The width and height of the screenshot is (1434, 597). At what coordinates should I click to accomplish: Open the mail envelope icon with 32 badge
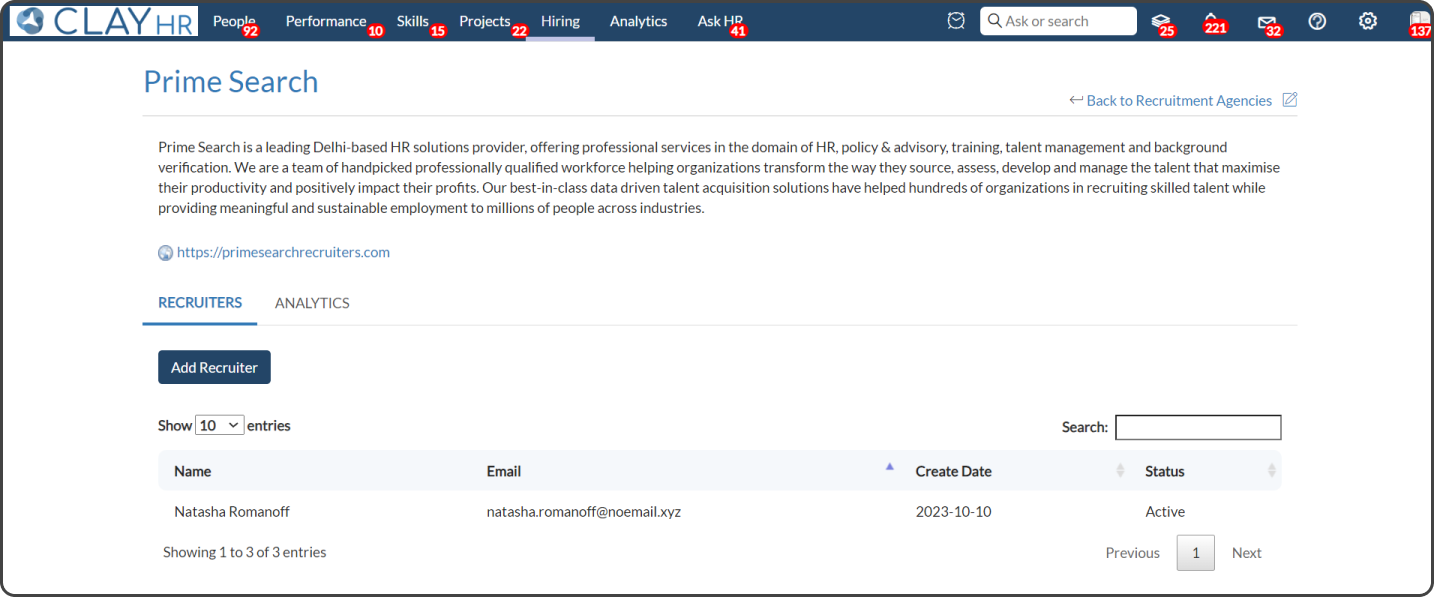pos(1267,21)
